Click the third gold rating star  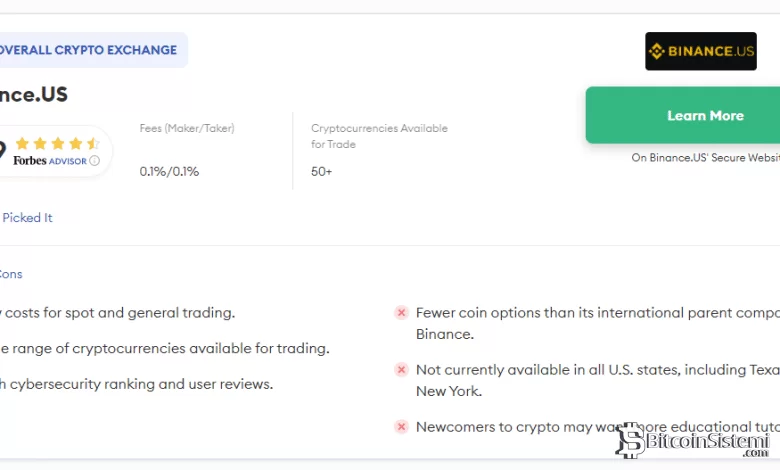58,144
